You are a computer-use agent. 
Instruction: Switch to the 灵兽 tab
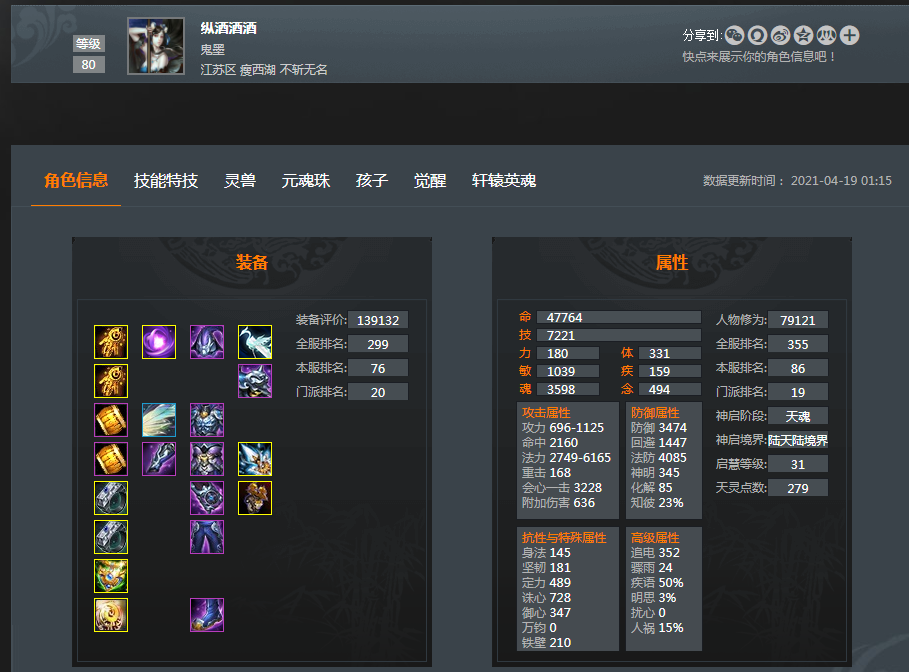(x=240, y=181)
